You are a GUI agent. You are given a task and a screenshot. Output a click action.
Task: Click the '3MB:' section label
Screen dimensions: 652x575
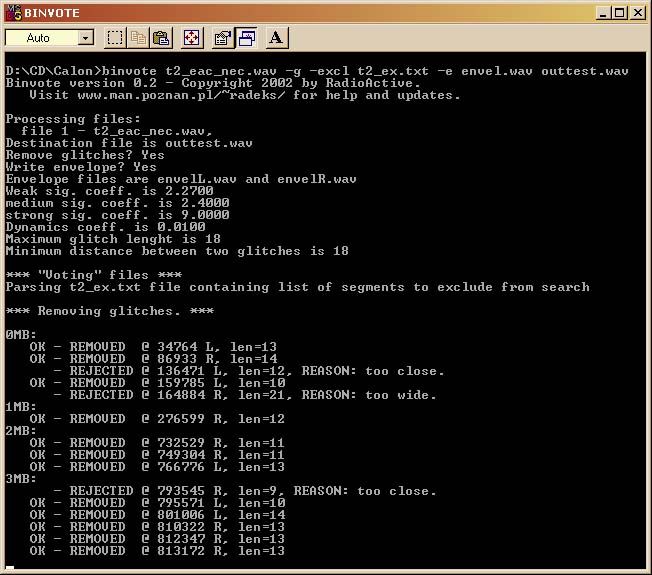(21, 479)
